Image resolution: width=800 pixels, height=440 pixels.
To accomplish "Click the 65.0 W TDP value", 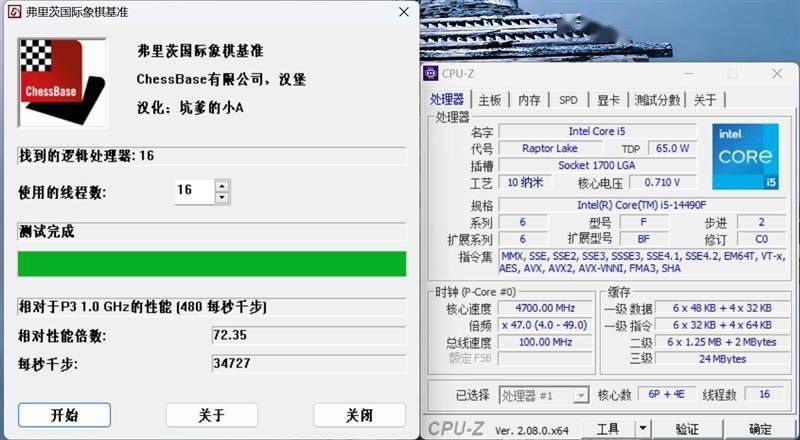I will [x=672, y=149].
